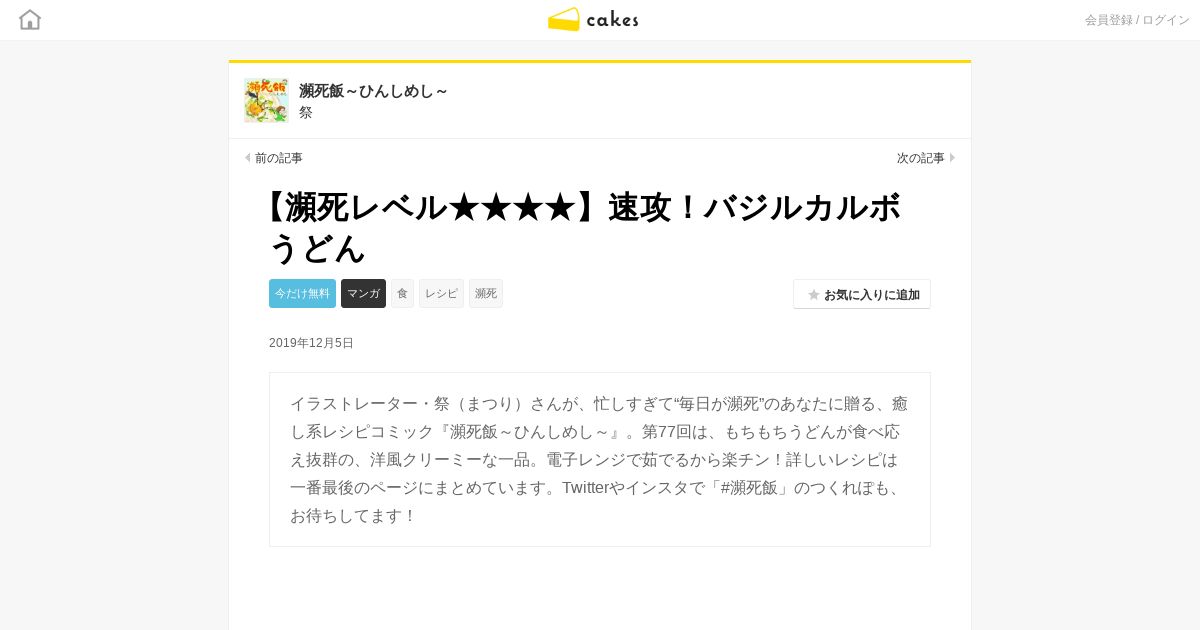Image resolution: width=1200 pixels, height=630 pixels.
Task: Select the マンガ tag
Action: 363,293
